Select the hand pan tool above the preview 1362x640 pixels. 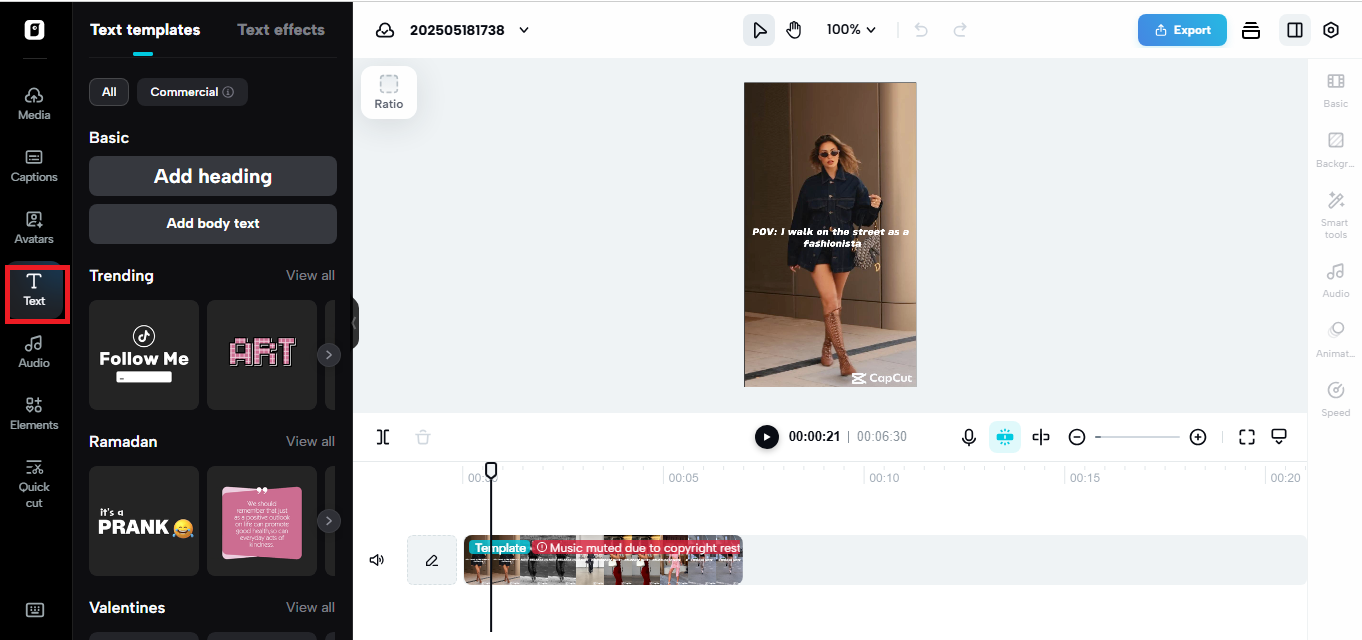click(793, 29)
